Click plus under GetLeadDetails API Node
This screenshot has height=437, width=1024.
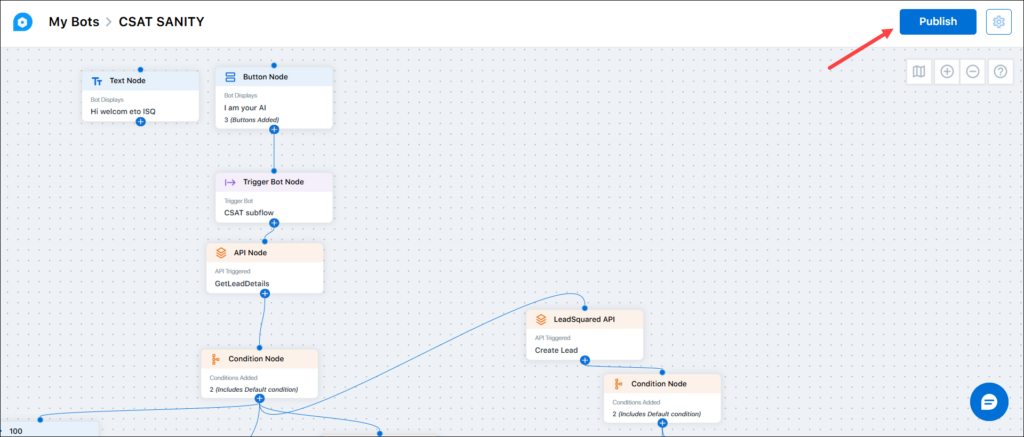264,294
